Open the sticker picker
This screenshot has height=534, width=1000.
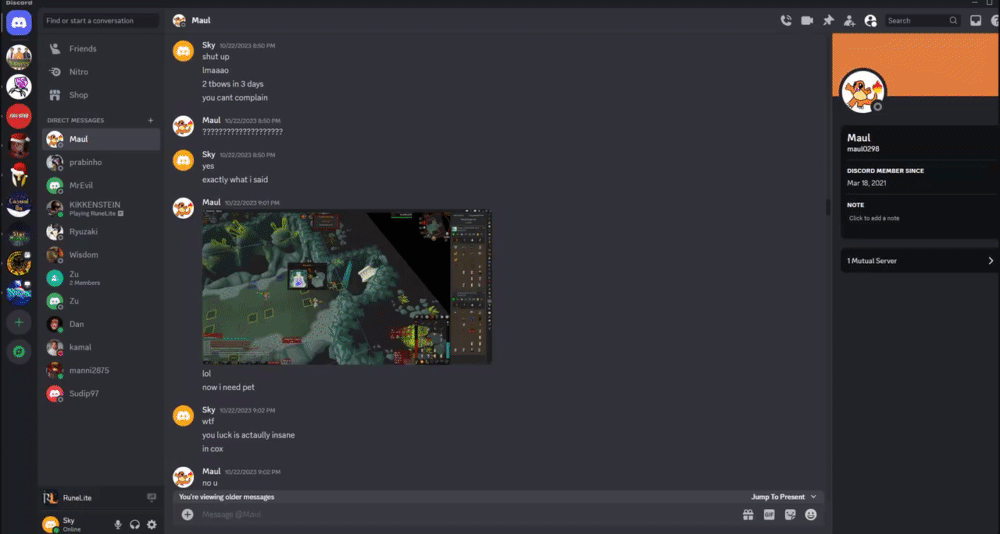(790, 514)
